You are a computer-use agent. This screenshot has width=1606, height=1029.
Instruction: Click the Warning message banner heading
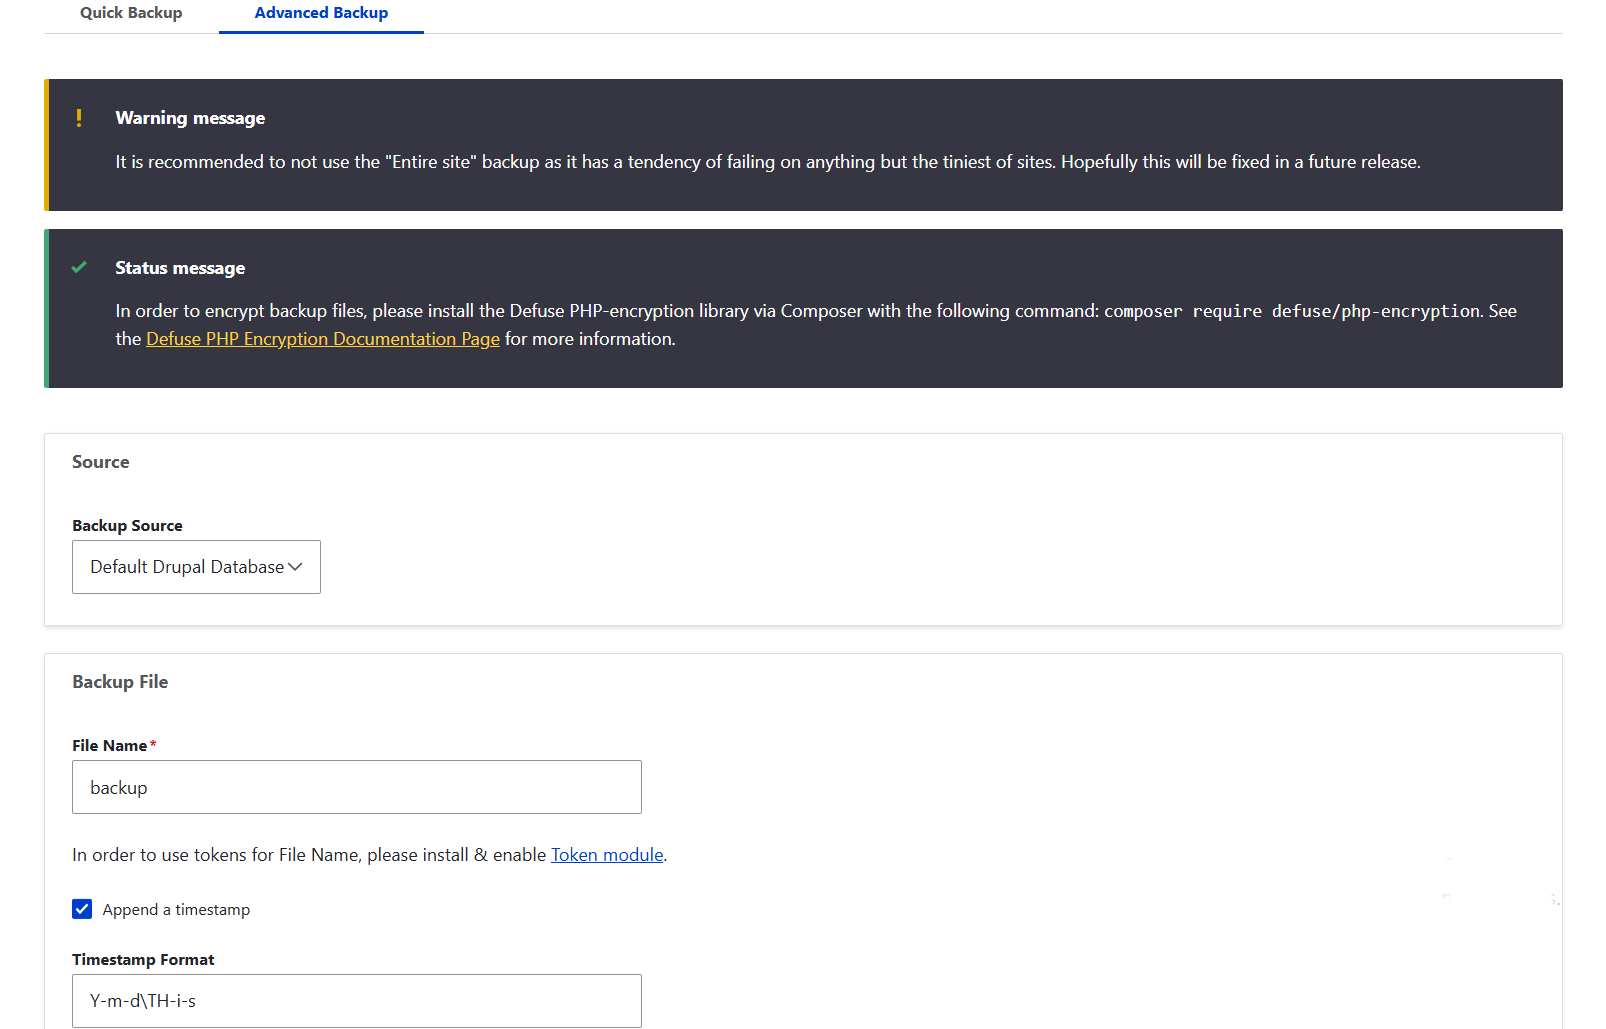point(190,117)
